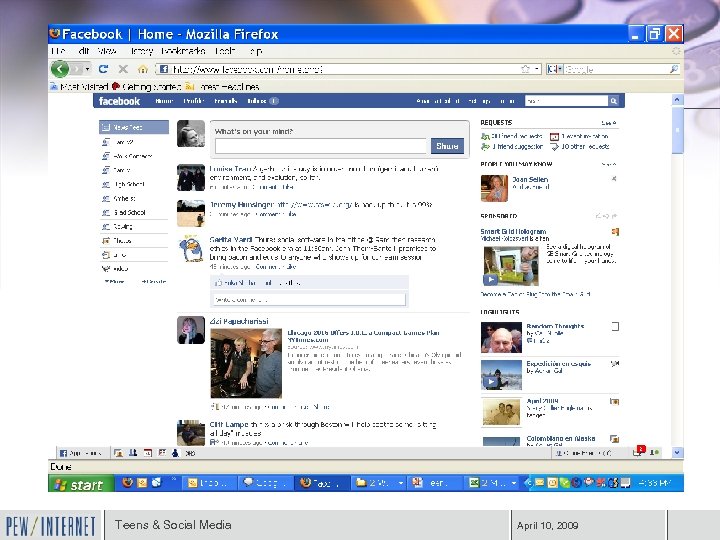
Task: Click the magnifier in the Firefox search box
Action: pos(673,69)
